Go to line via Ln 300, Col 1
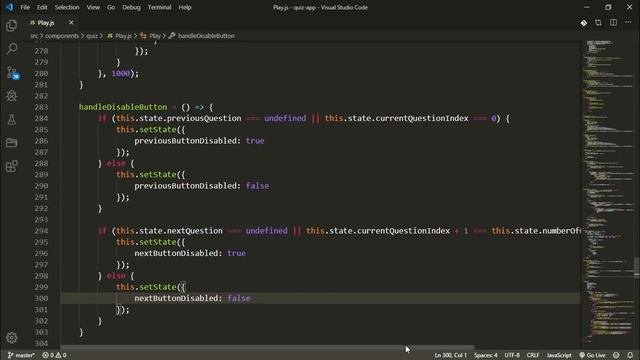 point(451,355)
